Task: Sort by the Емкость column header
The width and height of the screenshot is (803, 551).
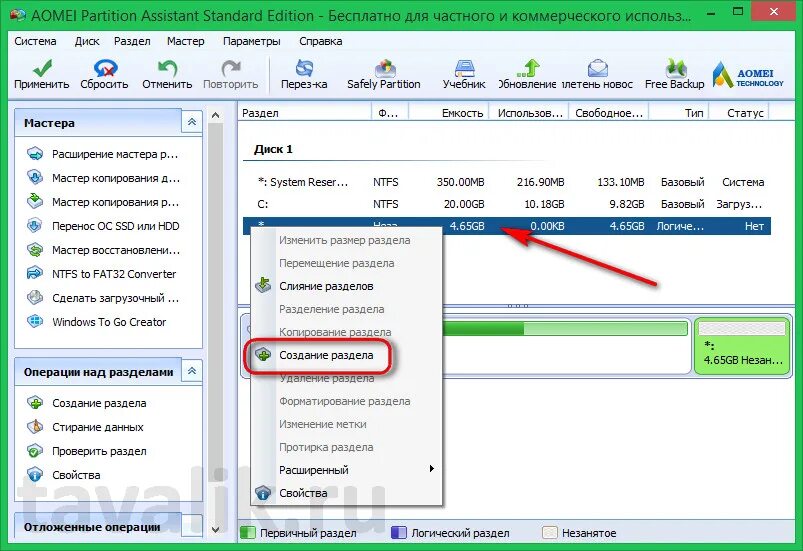Action: [x=449, y=113]
